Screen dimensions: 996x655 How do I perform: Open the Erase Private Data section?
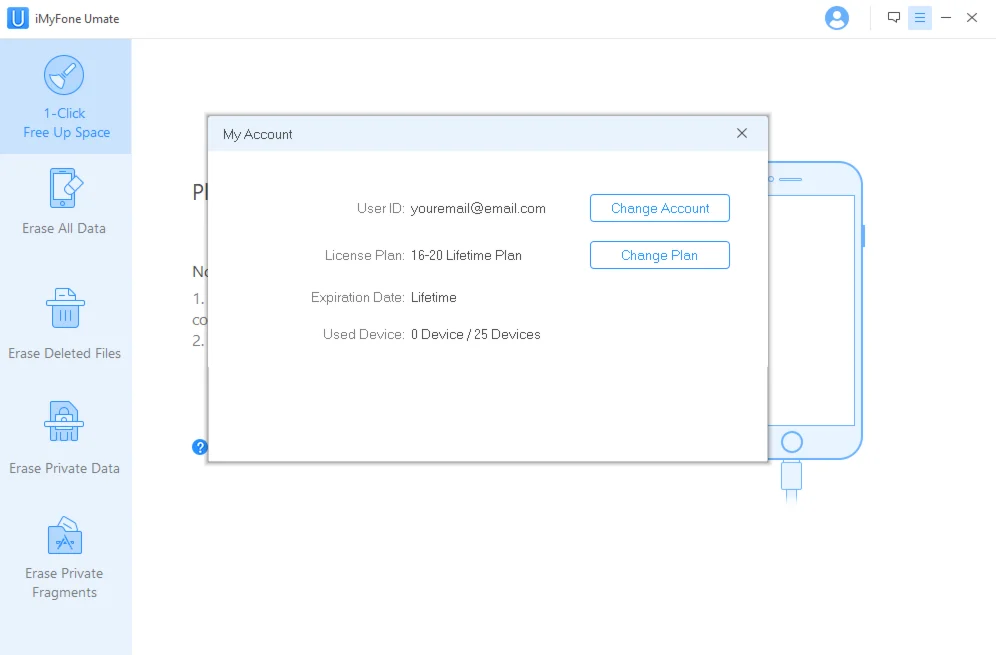64,438
